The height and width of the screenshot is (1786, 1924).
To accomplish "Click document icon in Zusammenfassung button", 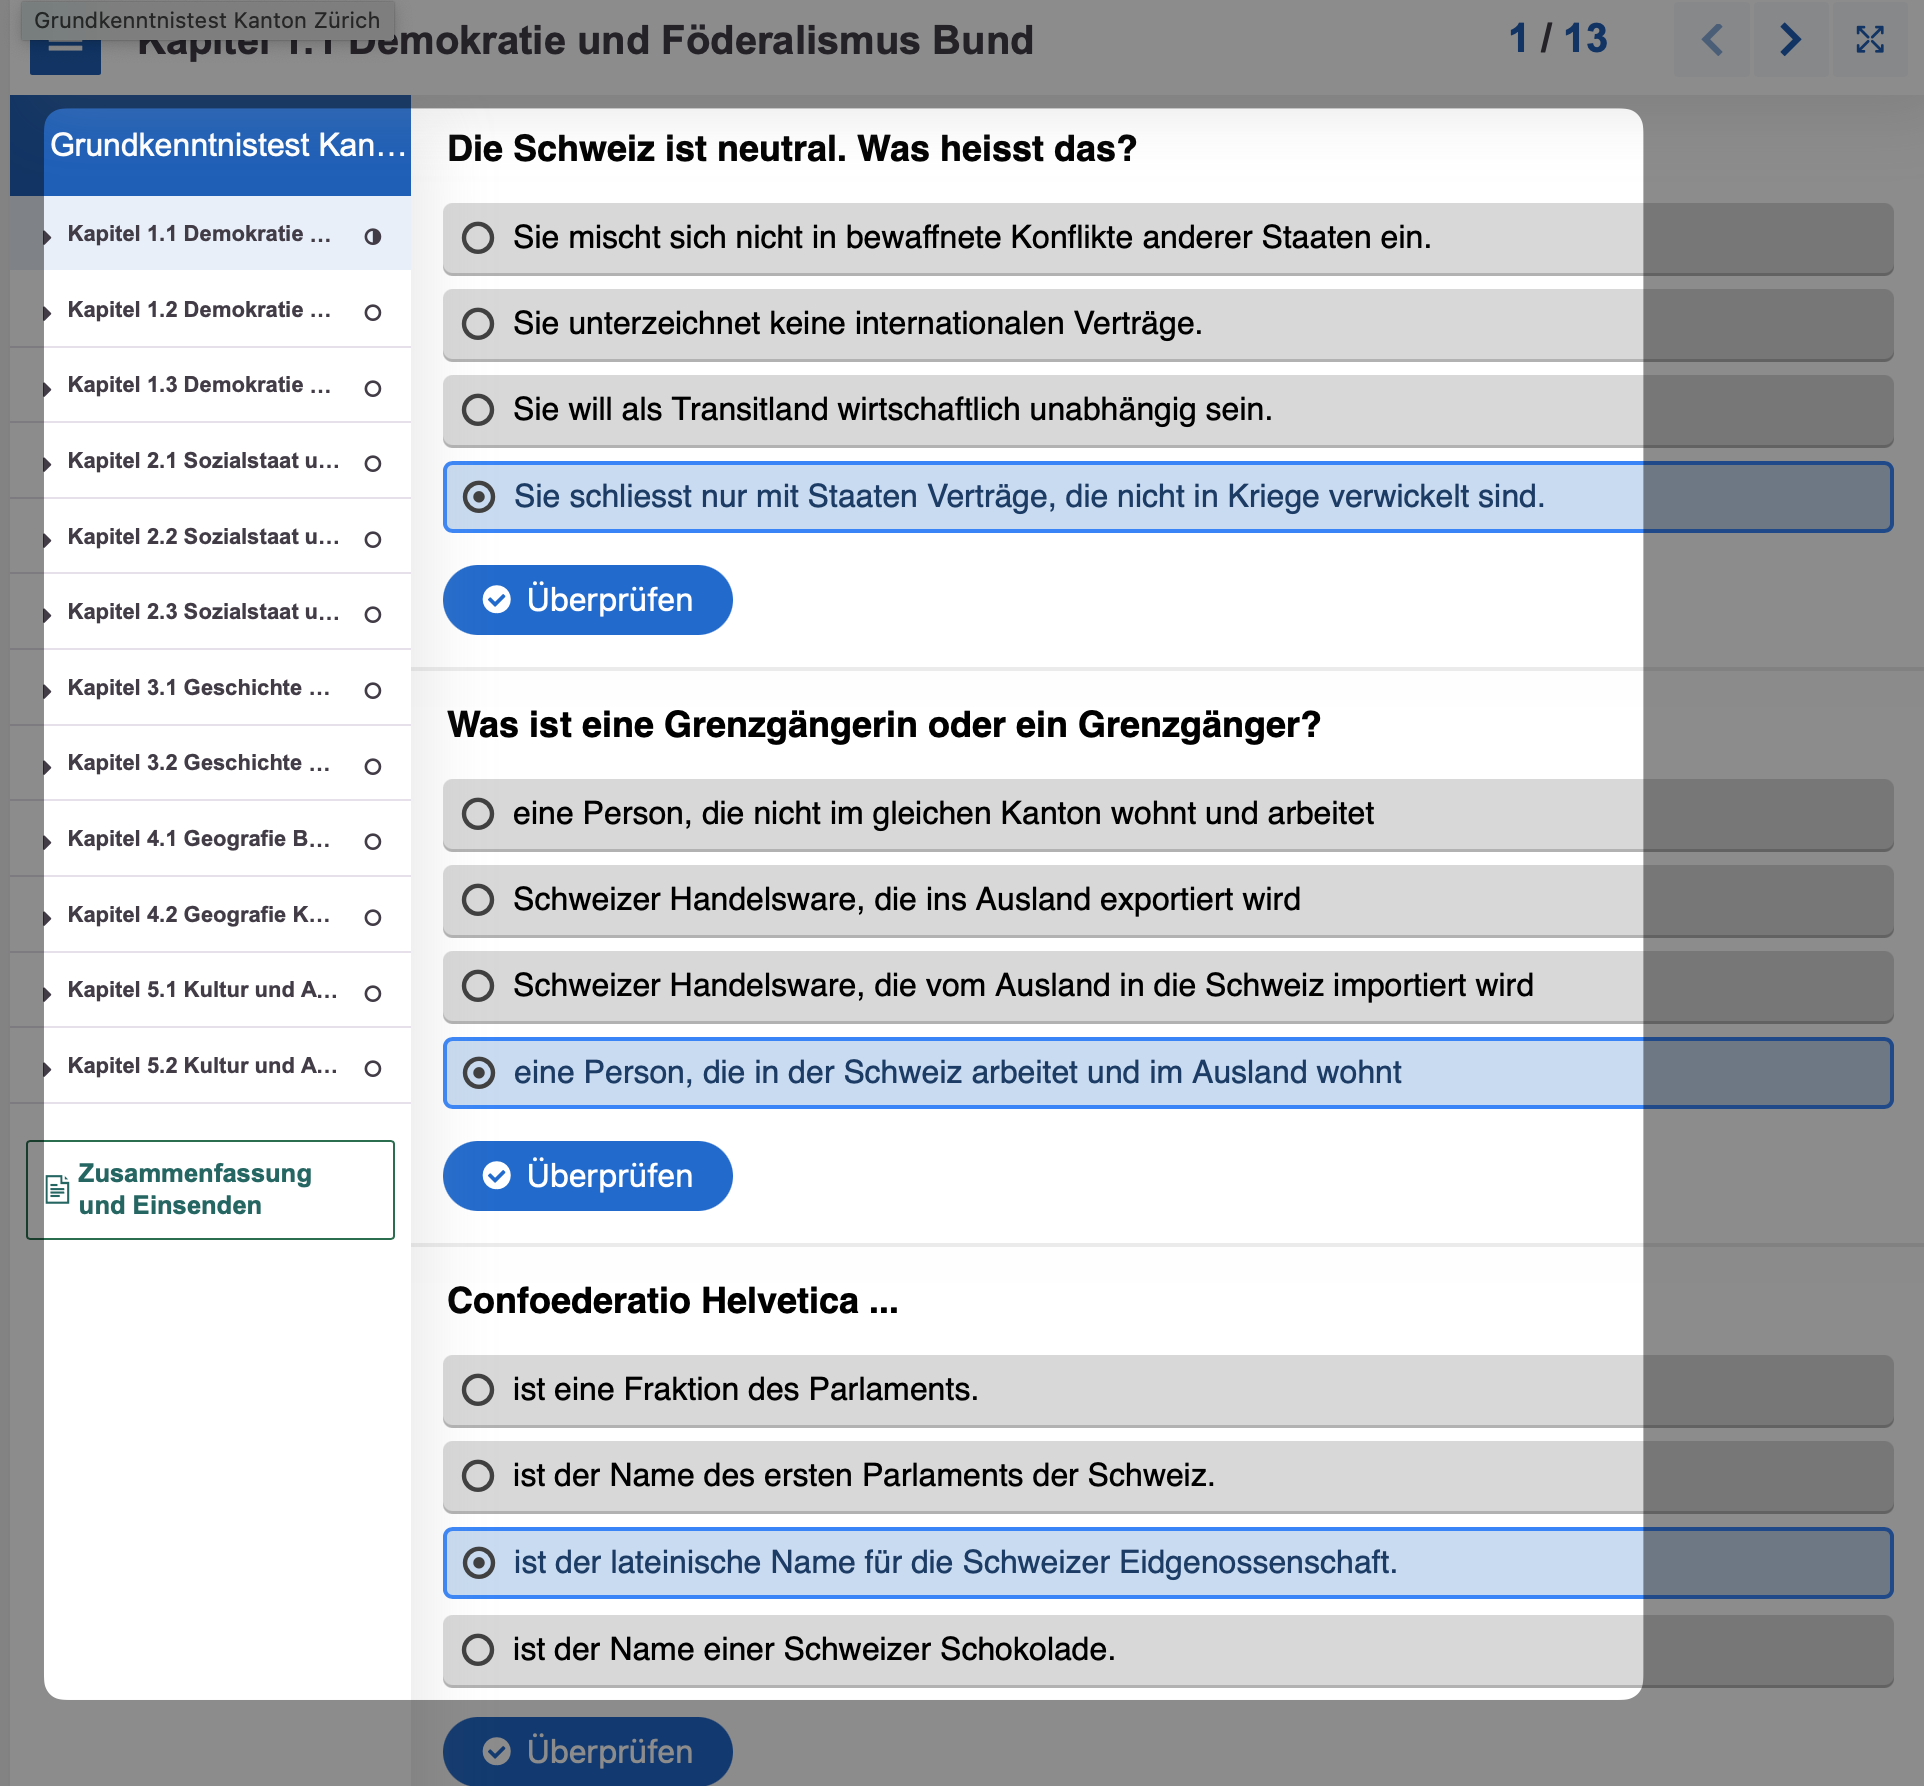I will [58, 1189].
